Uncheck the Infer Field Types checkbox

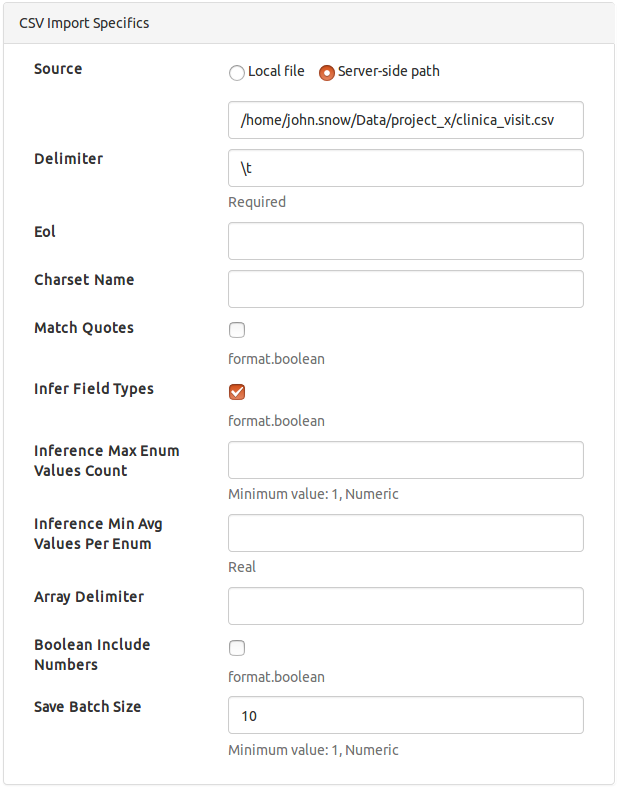tap(237, 392)
